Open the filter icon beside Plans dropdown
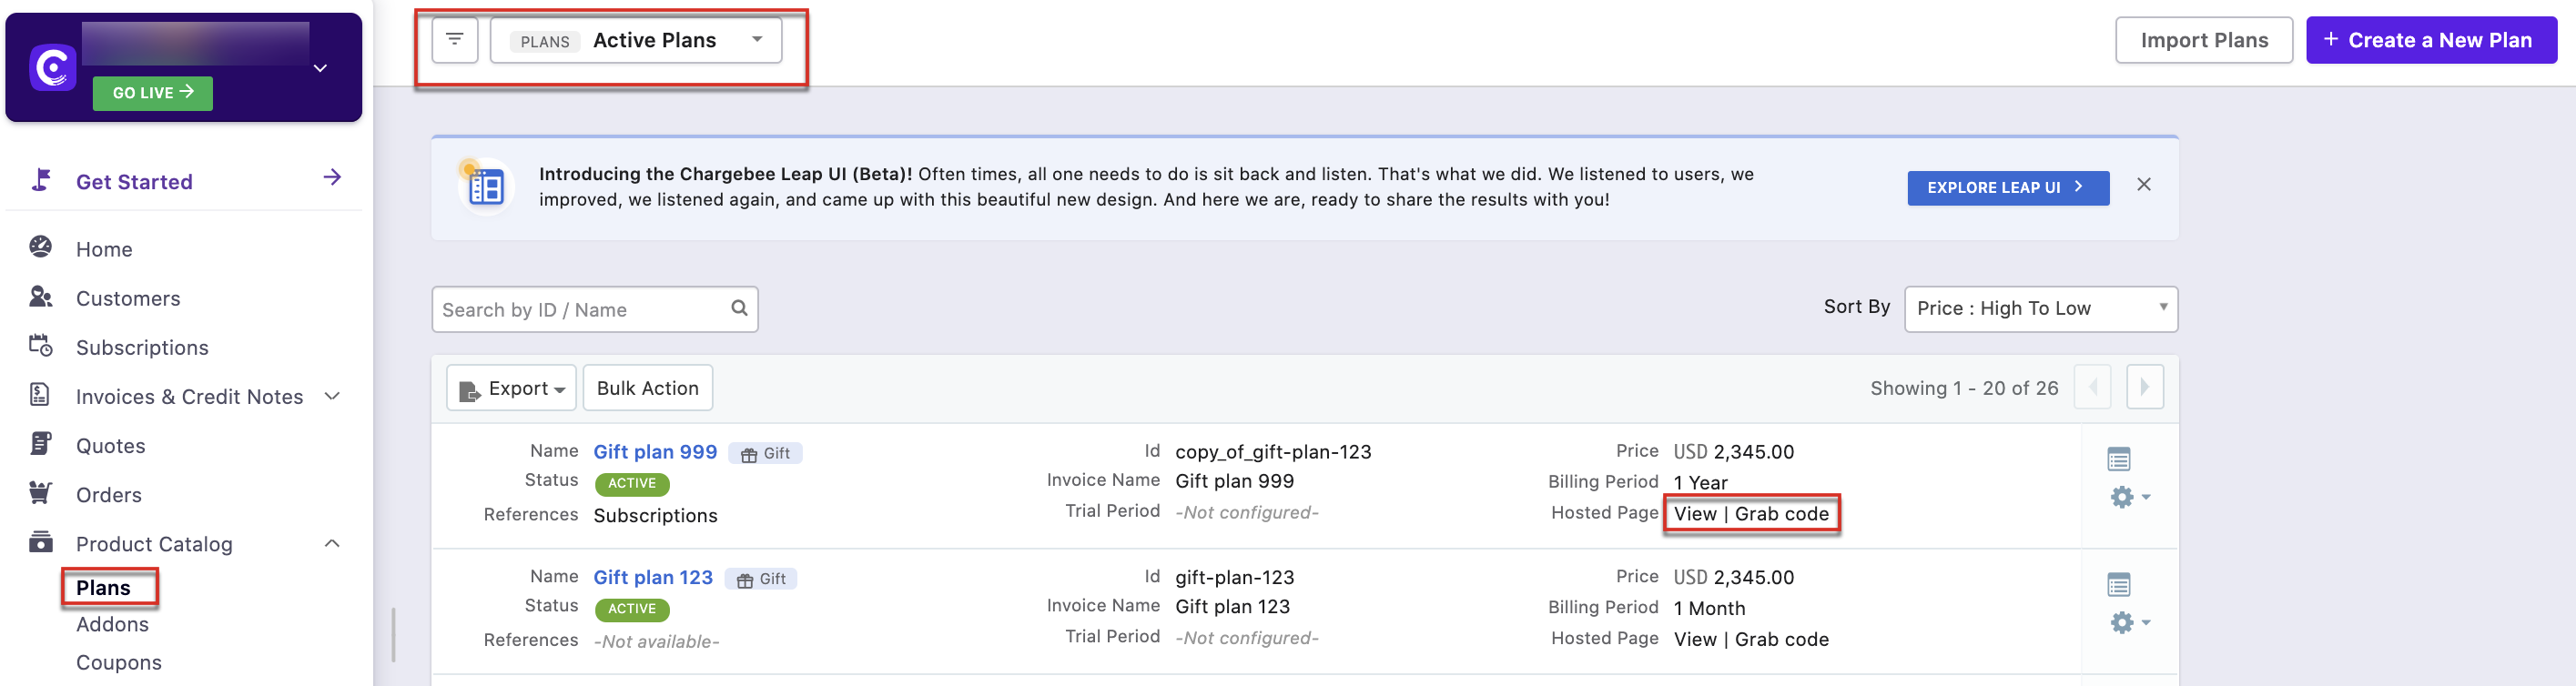The width and height of the screenshot is (2576, 686). point(455,40)
